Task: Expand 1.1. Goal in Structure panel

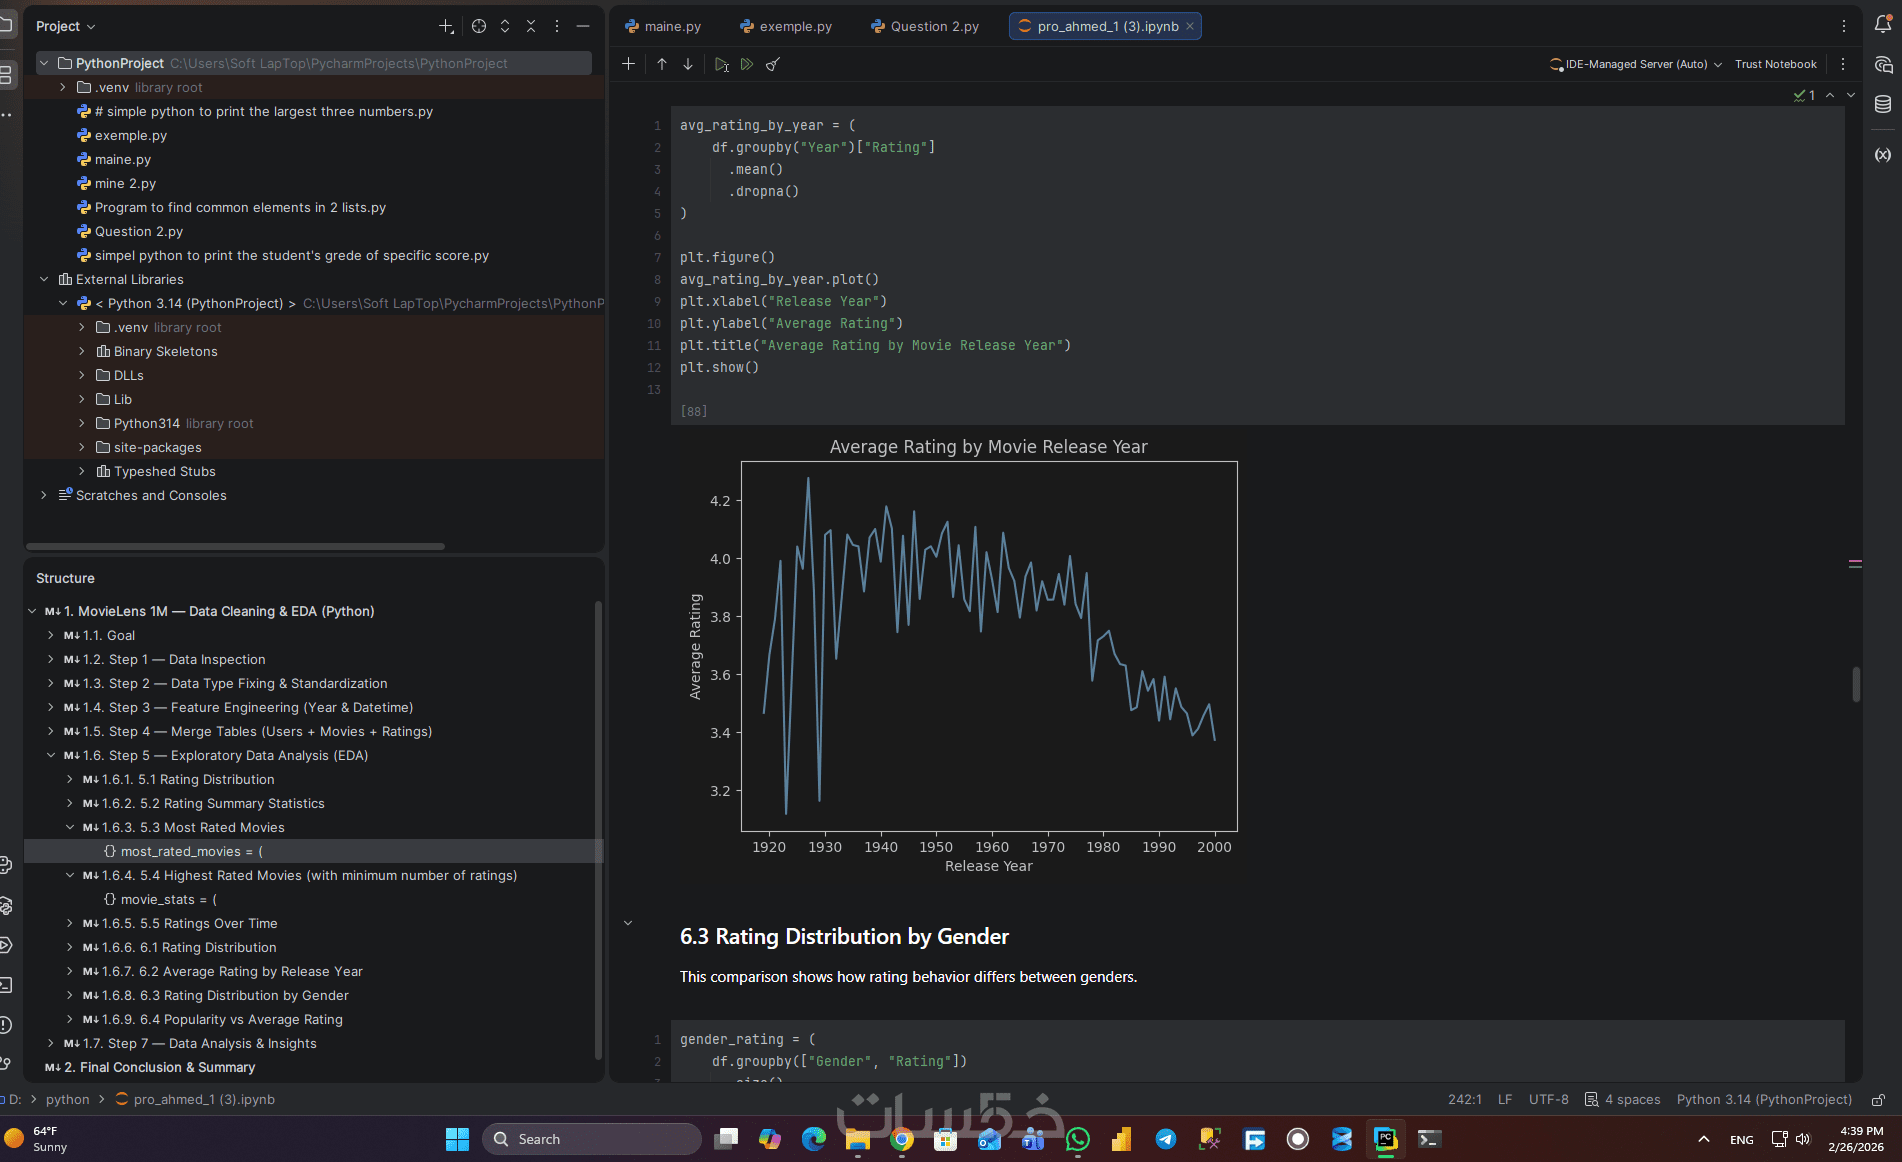Action: (x=51, y=635)
